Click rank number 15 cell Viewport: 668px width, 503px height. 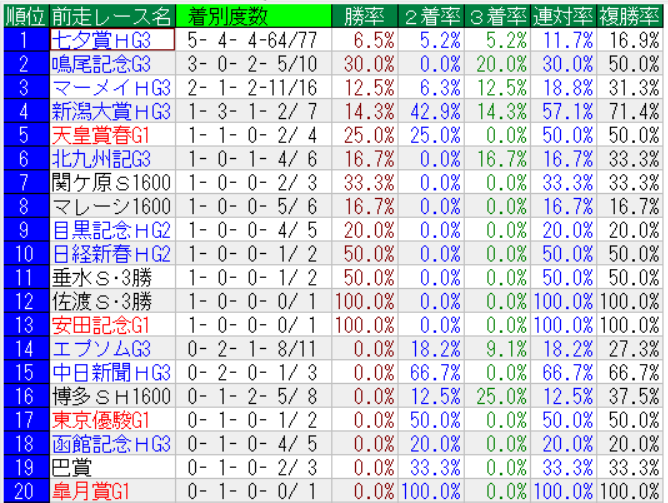[26, 373]
